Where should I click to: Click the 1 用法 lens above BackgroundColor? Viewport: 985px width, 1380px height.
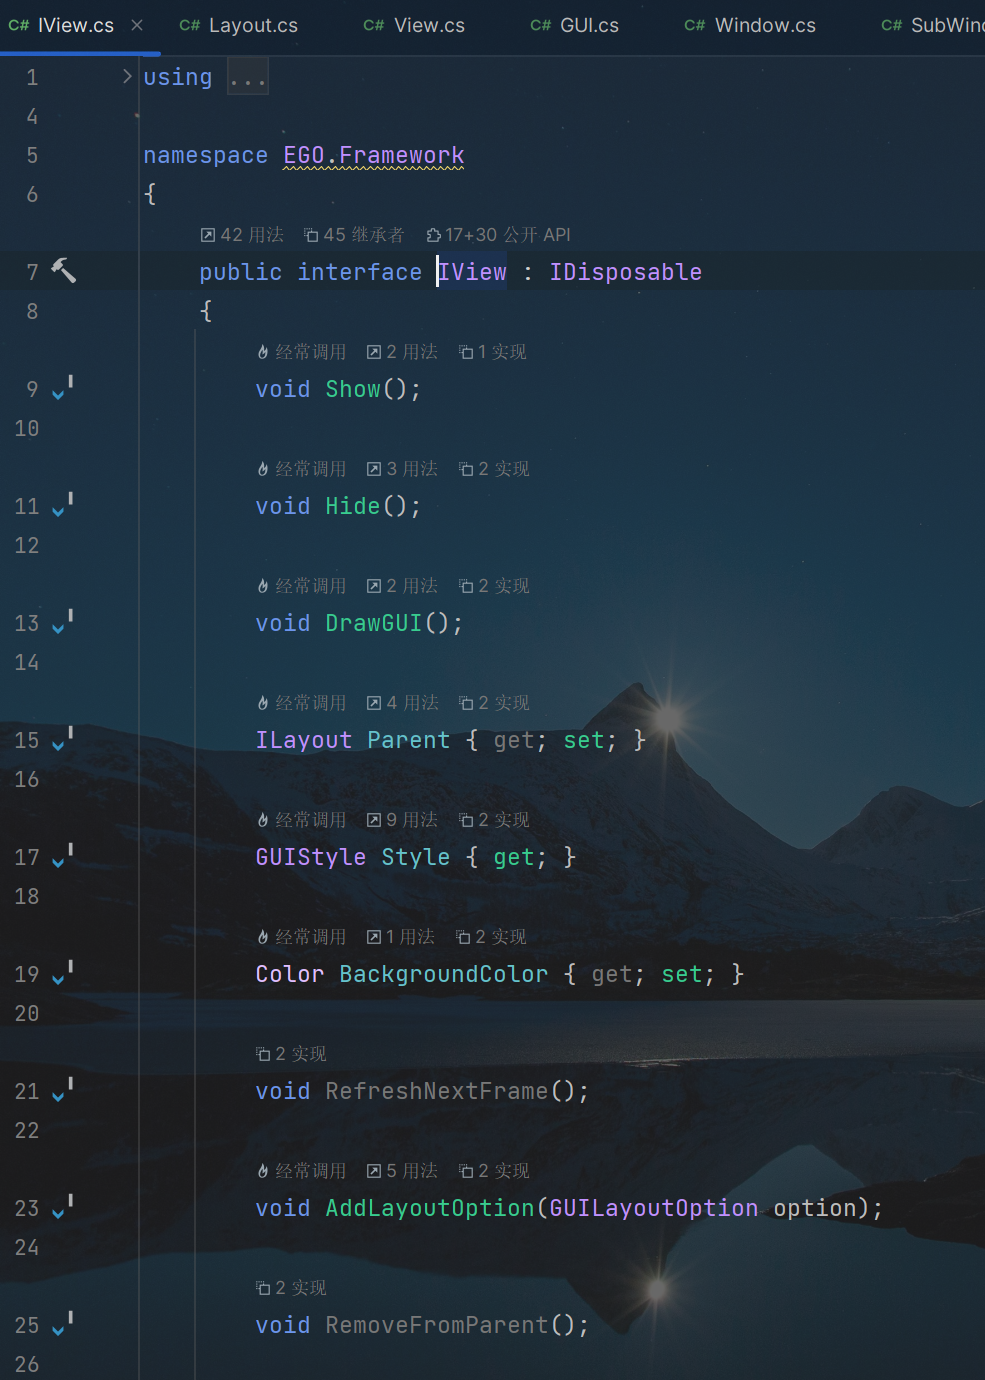(x=400, y=937)
